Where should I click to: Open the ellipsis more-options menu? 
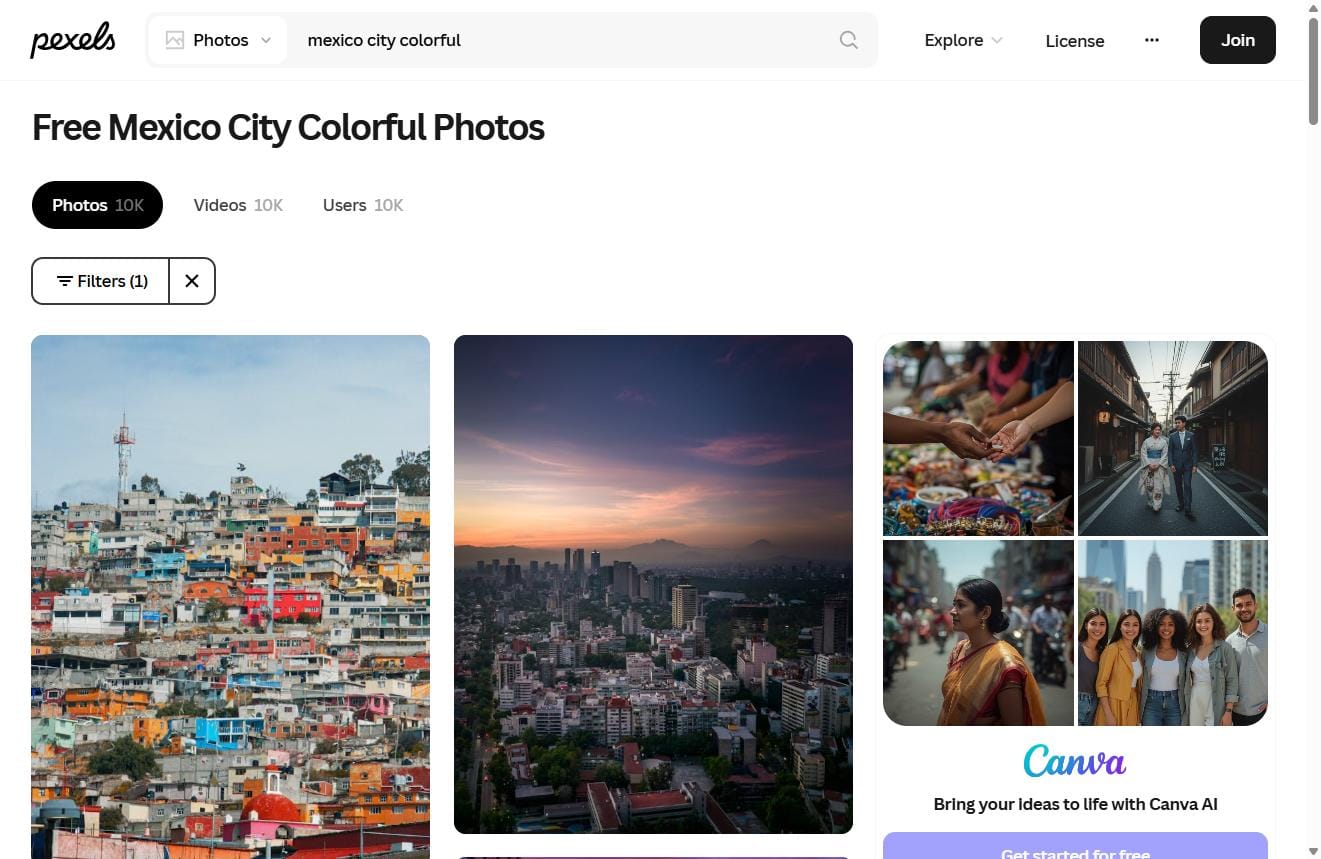pos(1152,40)
